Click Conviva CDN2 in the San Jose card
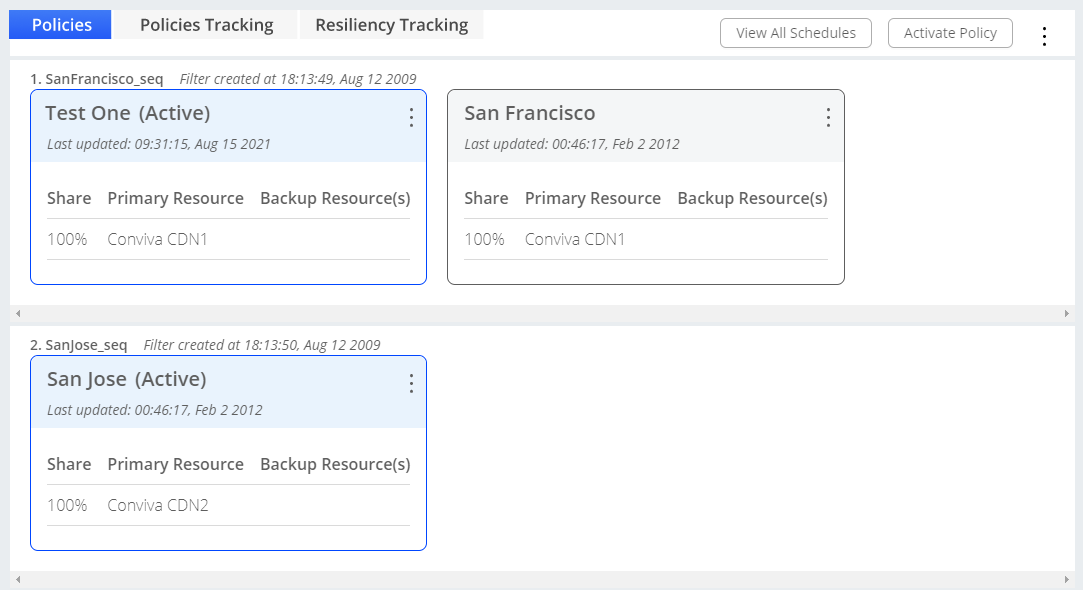 [158, 505]
